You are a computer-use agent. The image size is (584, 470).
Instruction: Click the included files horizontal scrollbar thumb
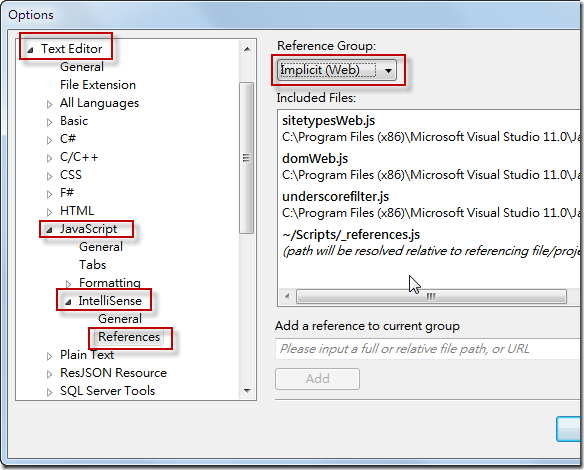[x=431, y=296]
